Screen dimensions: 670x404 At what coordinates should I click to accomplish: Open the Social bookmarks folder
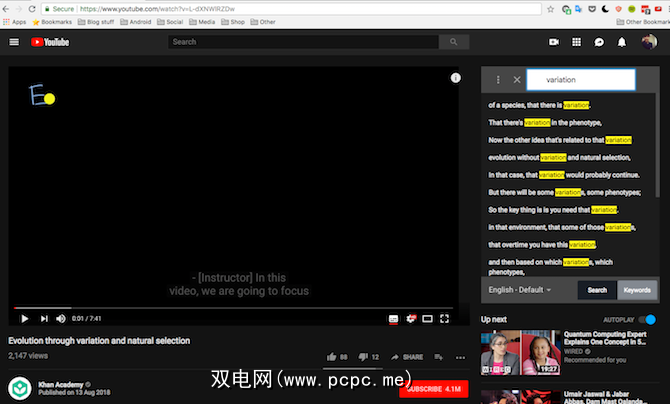pyautogui.click(x=170, y=22)
